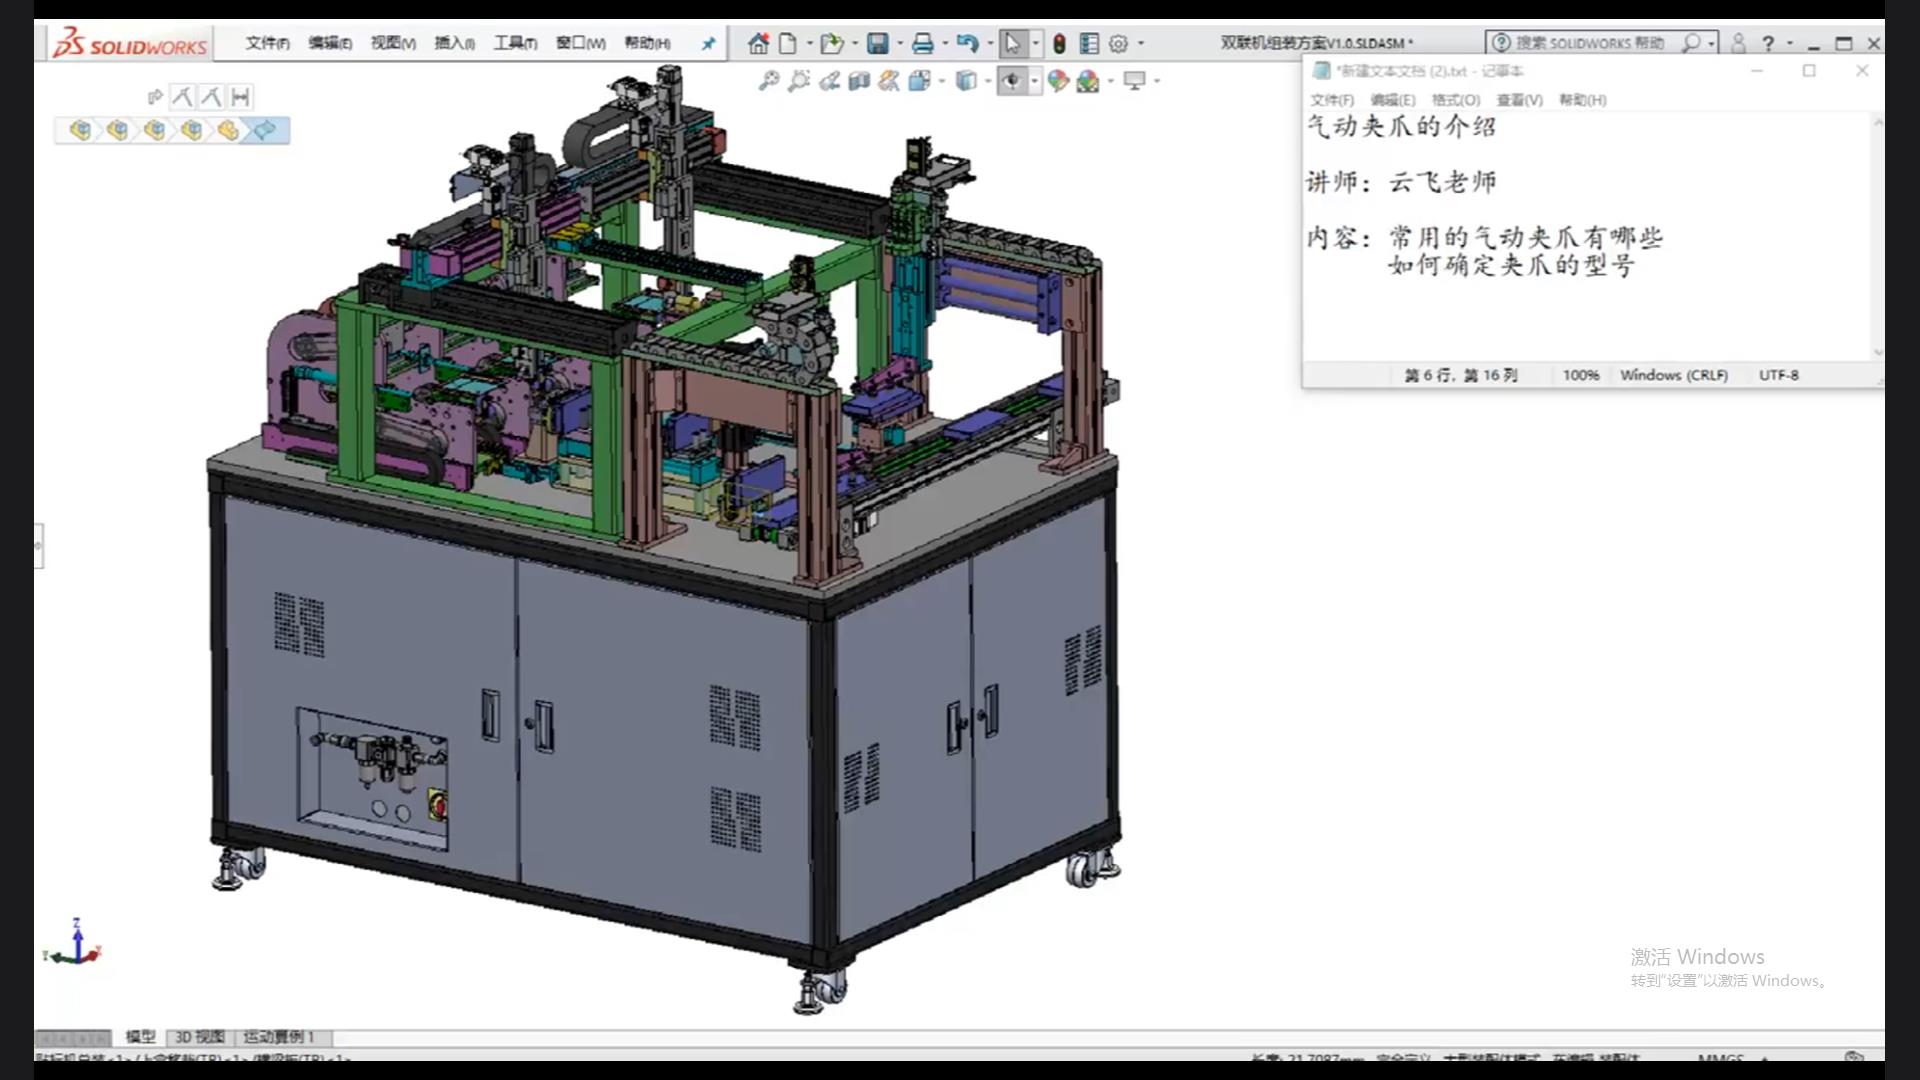Click the Rebuild traffic light icon
Screen dimensions: 1920x1080
coord(1059,43)
